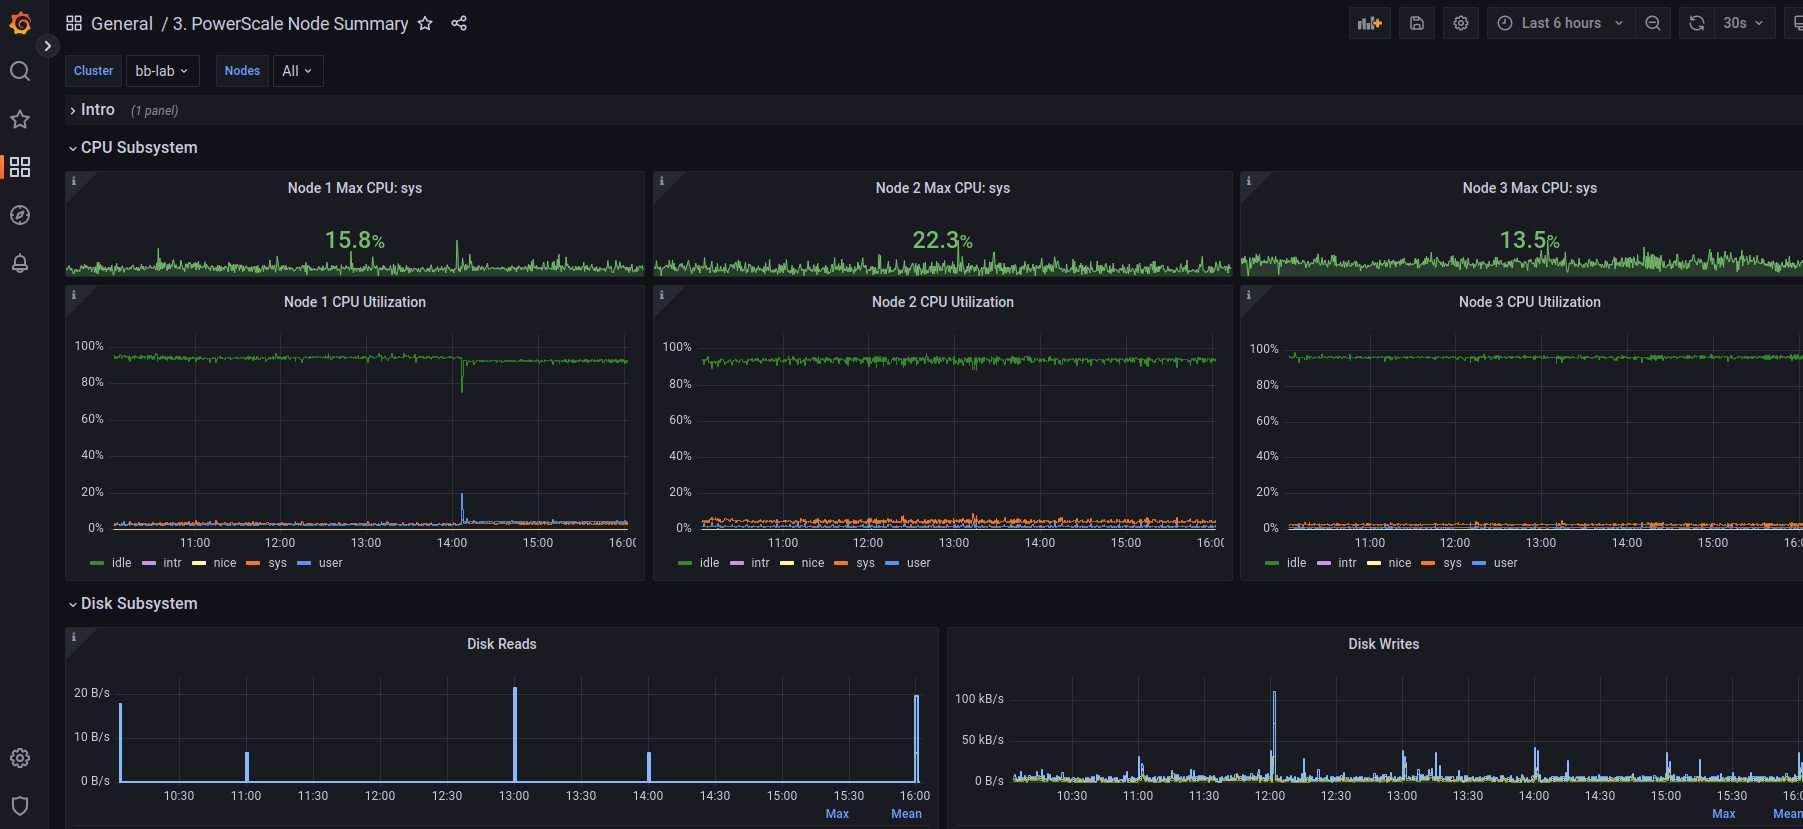Open Node 3 CPU Utilization panel menu
This screenshot has height=829, width=1803.
1530,302
